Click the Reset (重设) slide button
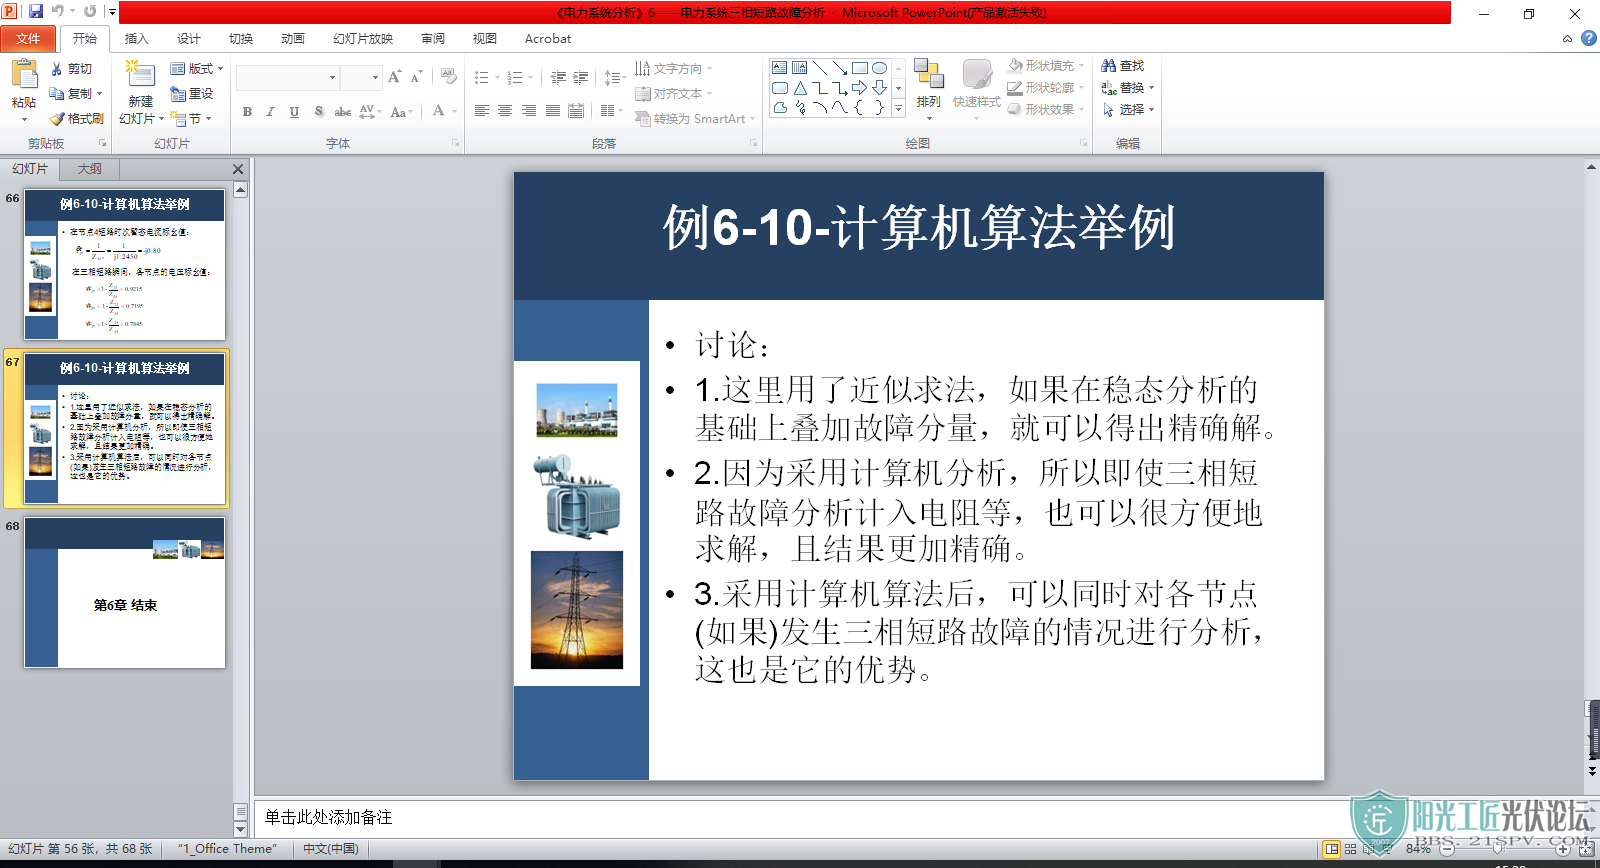Image resolution: width=1600 pixels, height=868 pixels. click(x=192, y=93)
